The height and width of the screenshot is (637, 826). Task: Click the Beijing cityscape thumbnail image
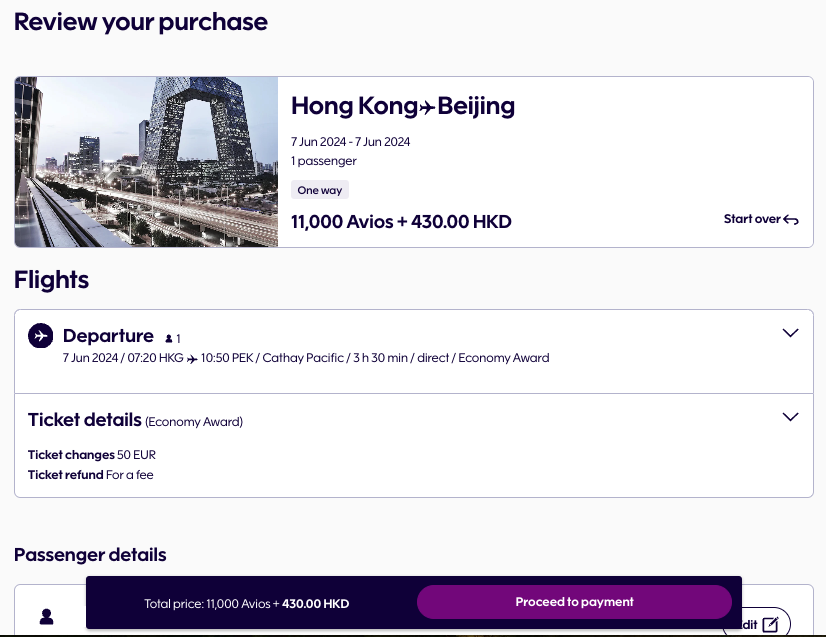click(x=146, y=162)
